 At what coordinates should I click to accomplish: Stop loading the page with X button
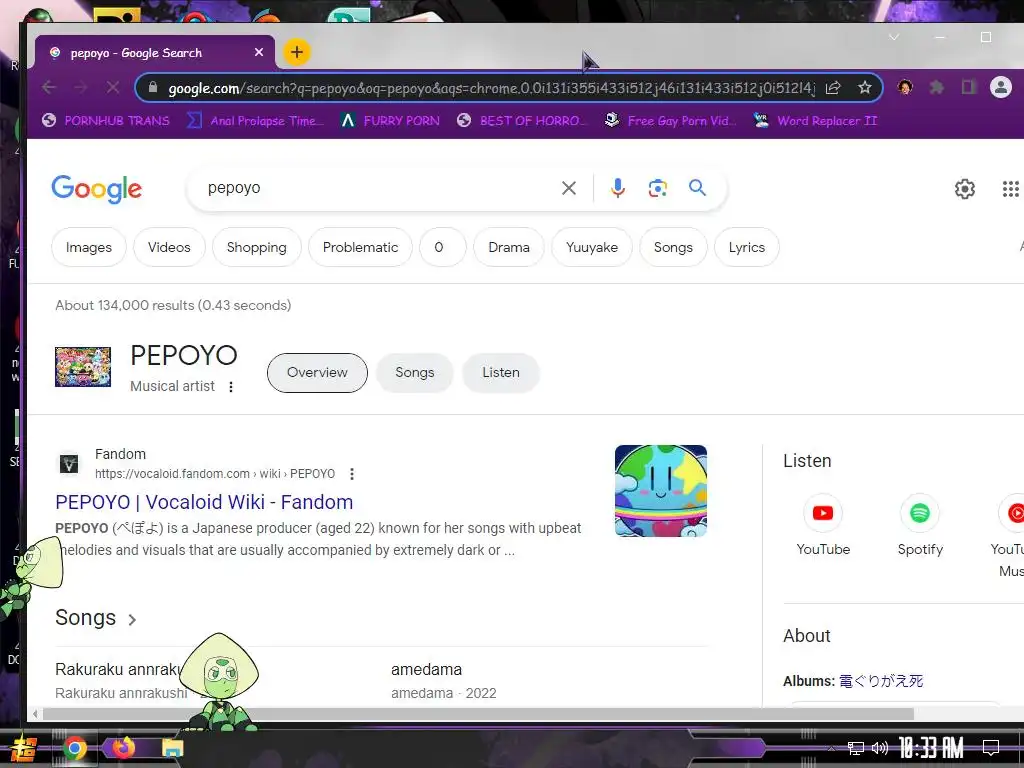[x=112, y=88]
